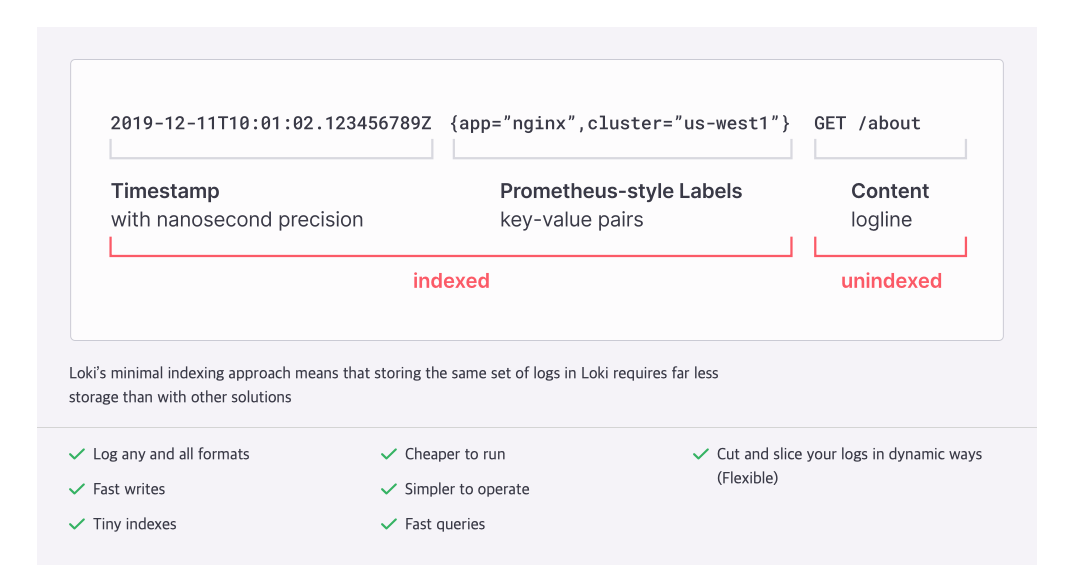Click the red unindexed label

[891, 281]
